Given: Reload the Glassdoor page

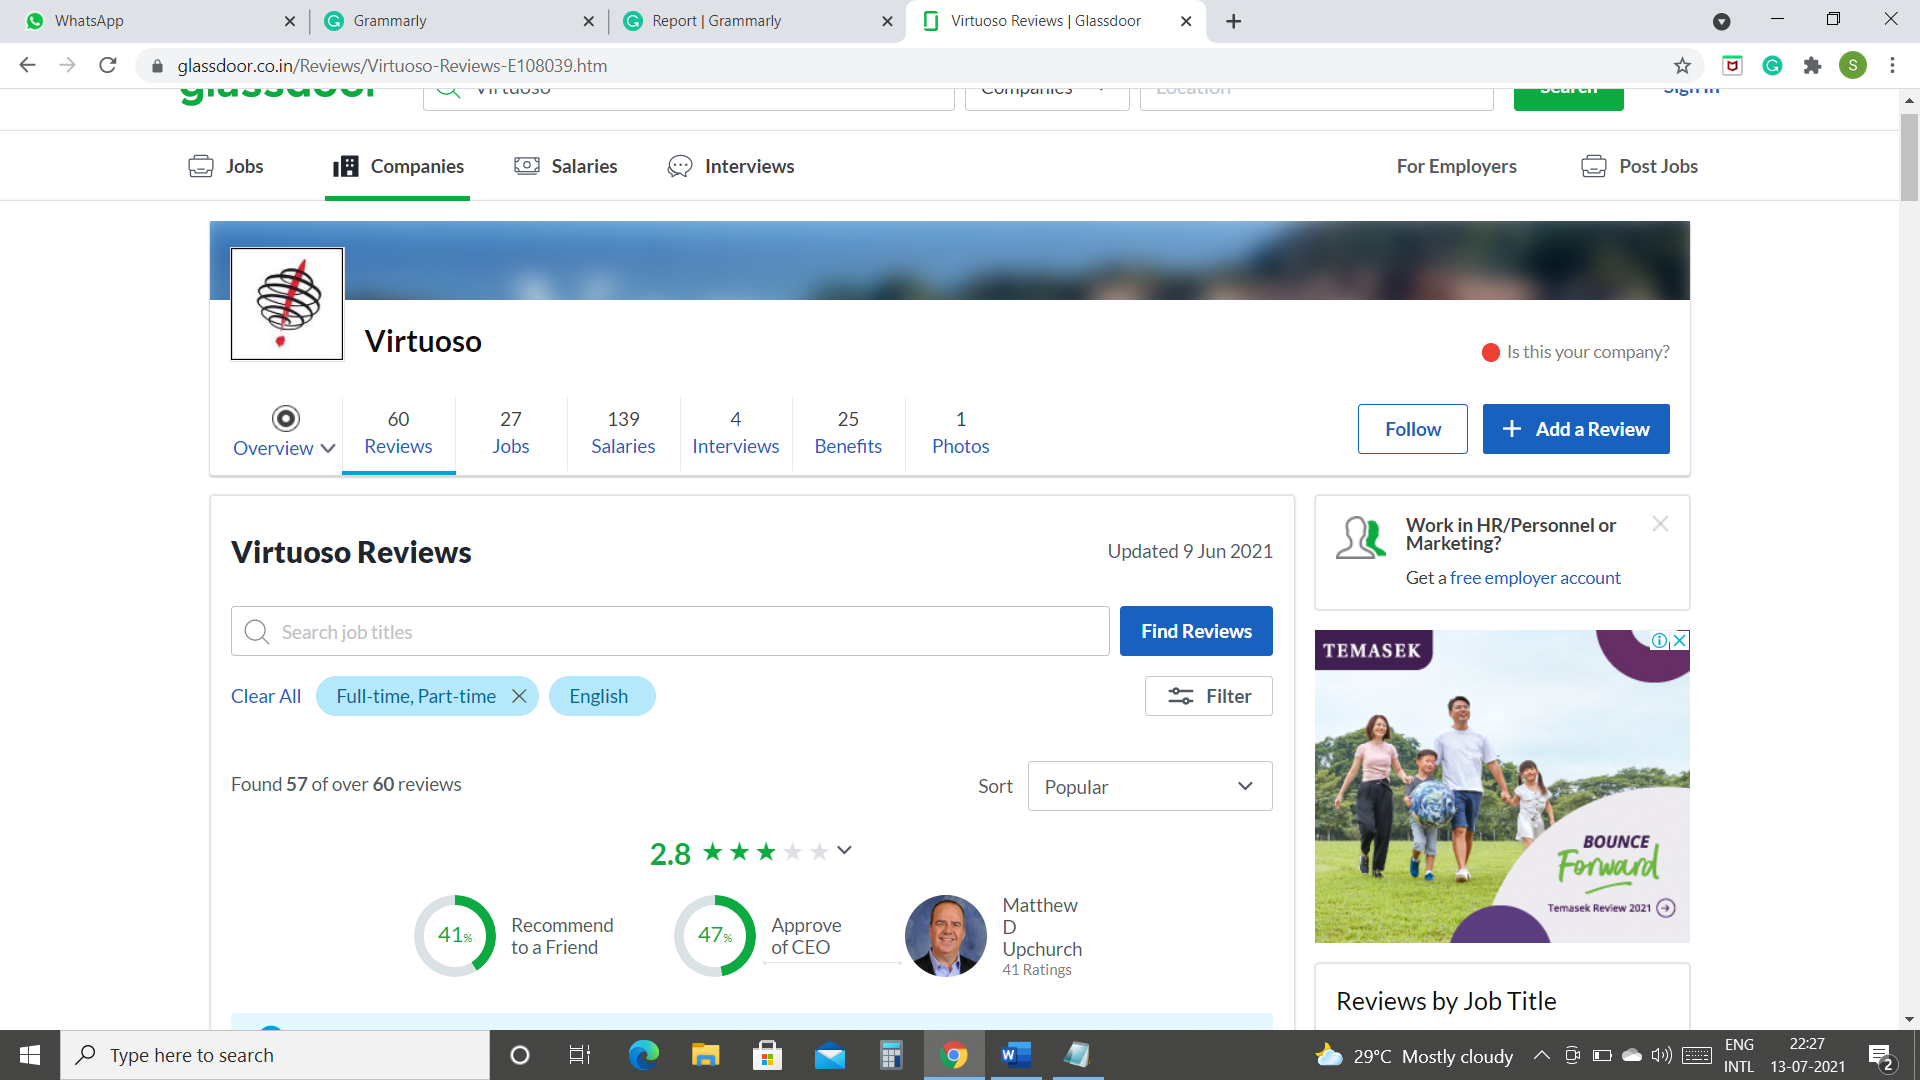Looking at the screenshot, I should coord(108,65).
